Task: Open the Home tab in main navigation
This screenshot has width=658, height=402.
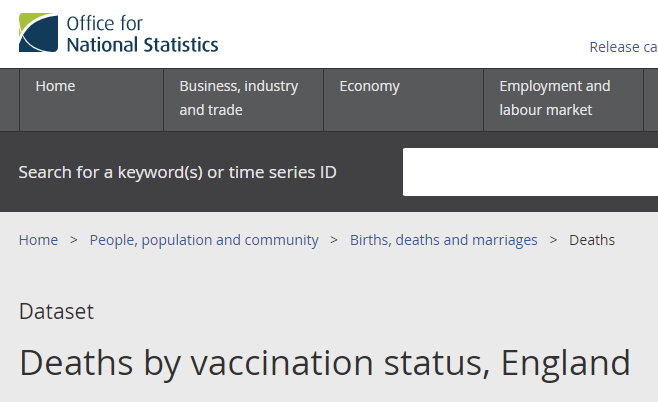Action: coord(55,87)
